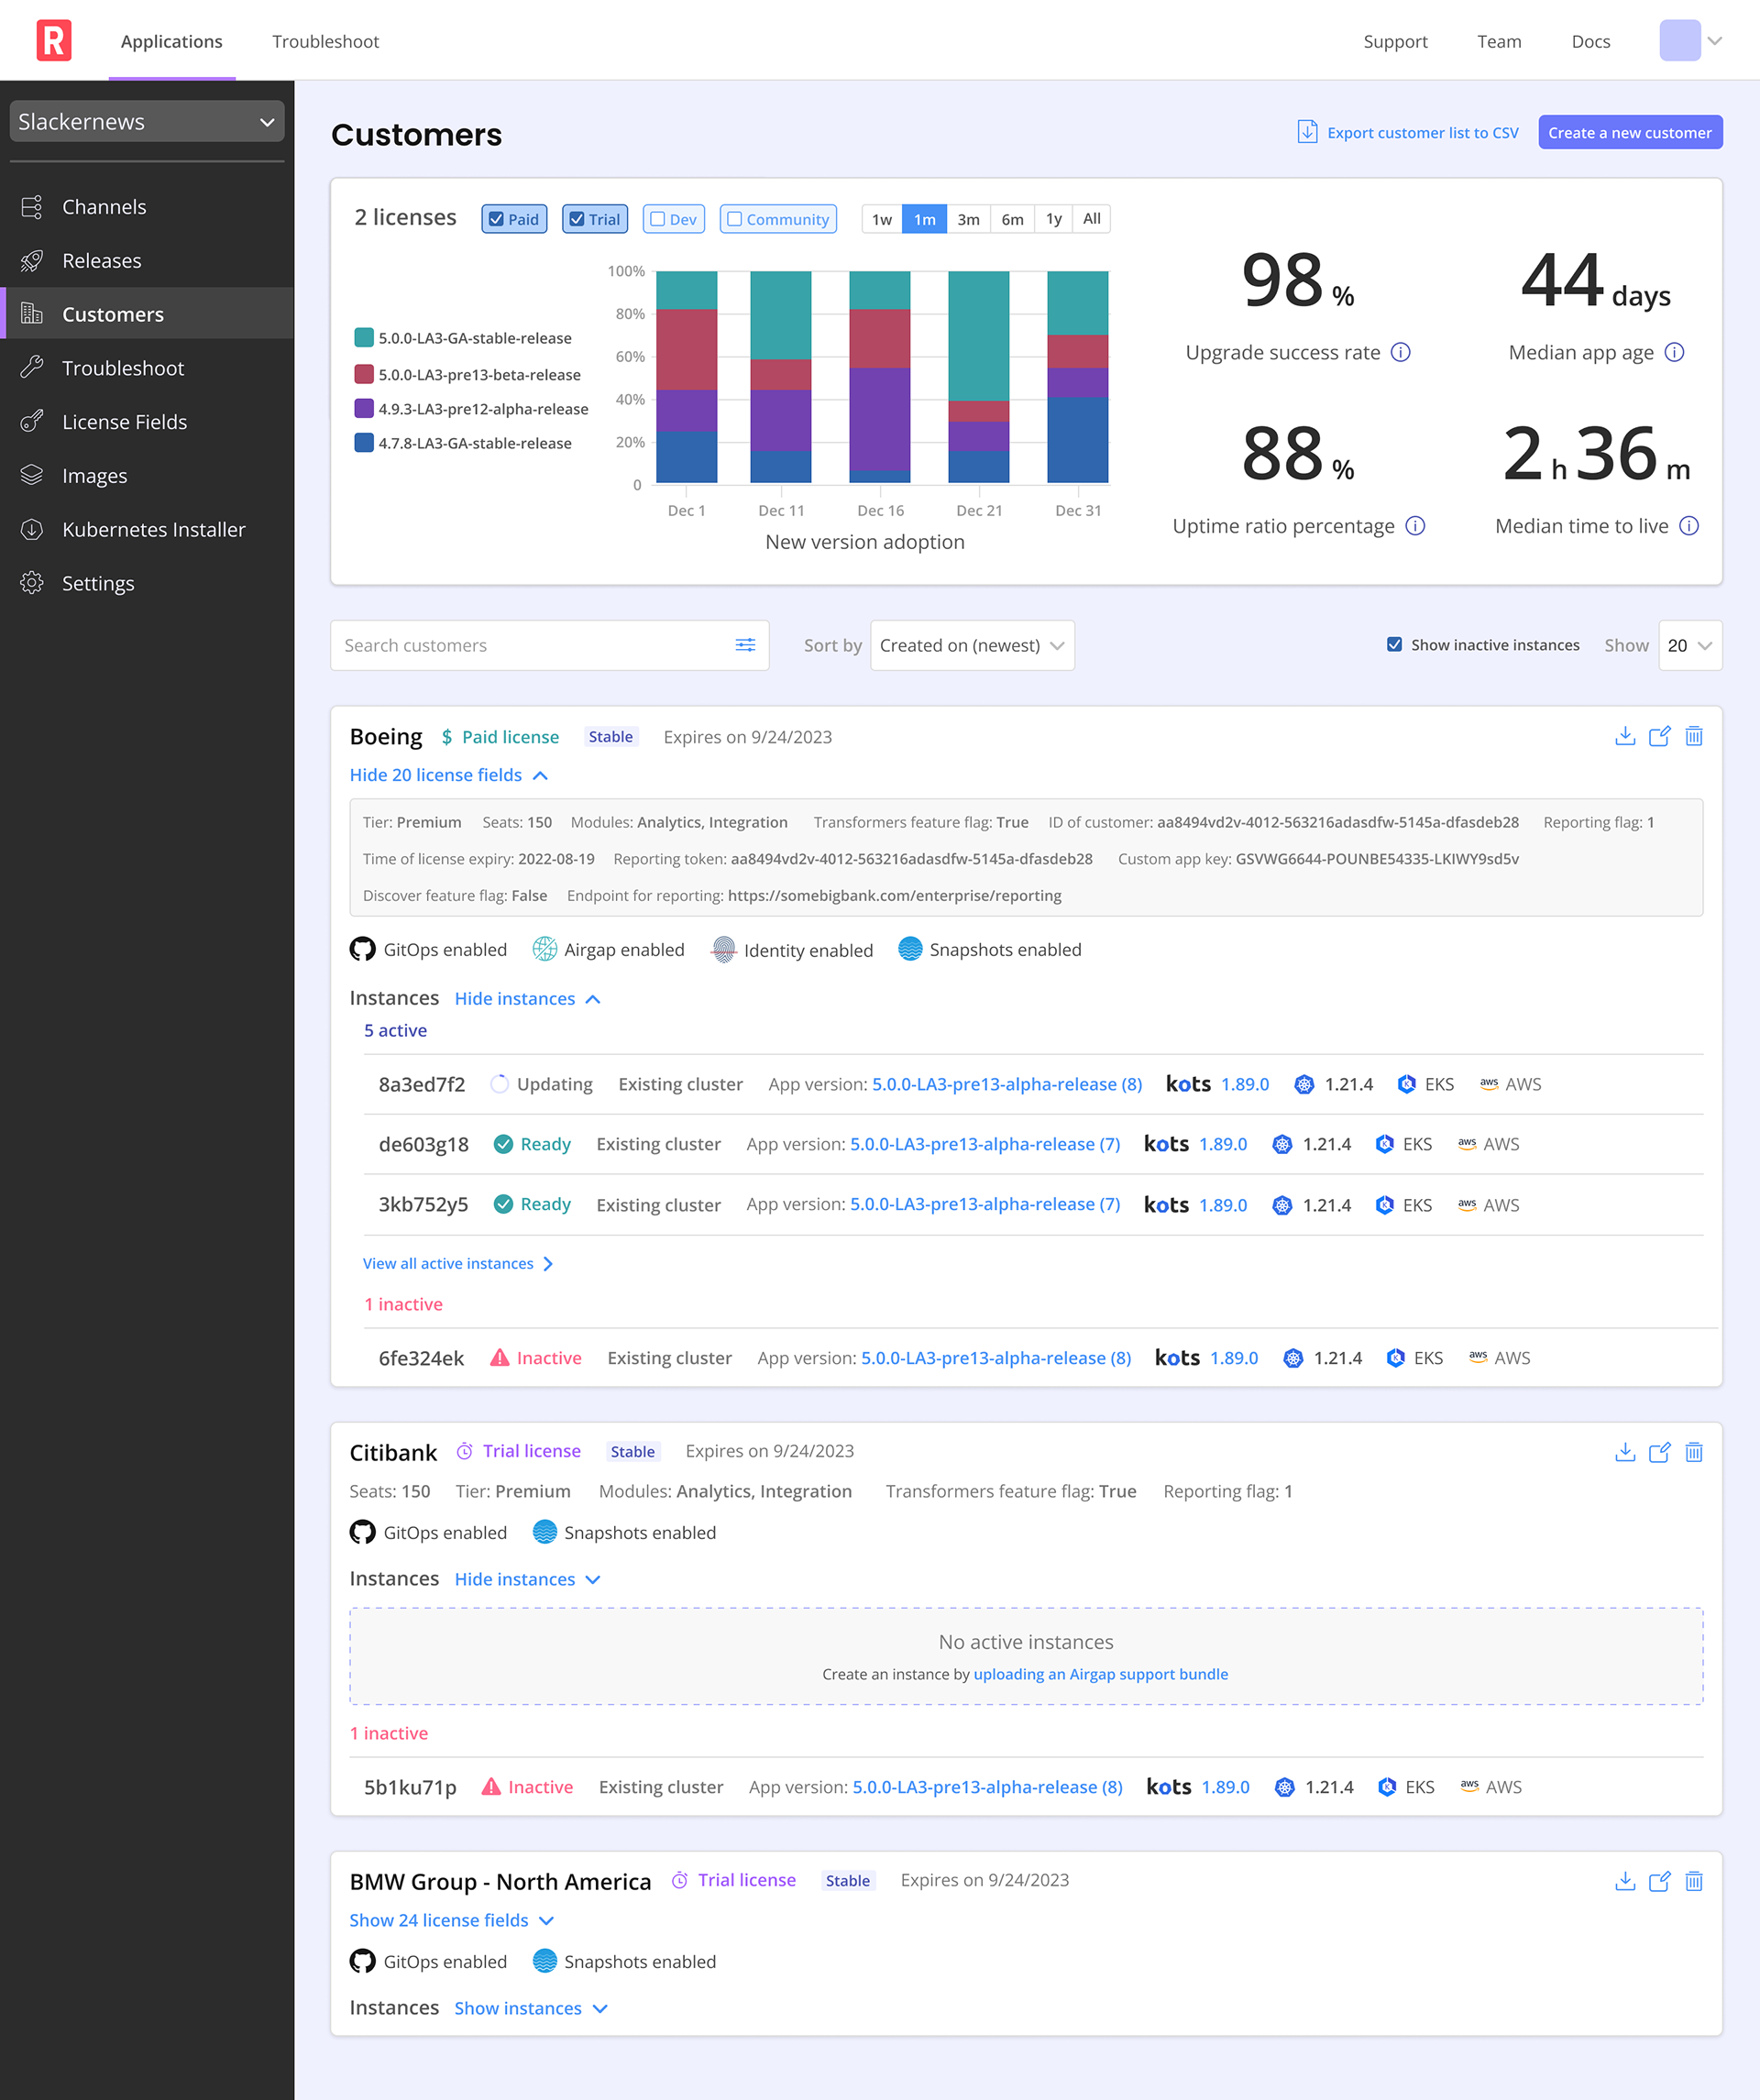This screenshot has width=1760, height=2100.
Task: Click the Boeing GitOps GitHub icon
Action: (x=362, y=949)
